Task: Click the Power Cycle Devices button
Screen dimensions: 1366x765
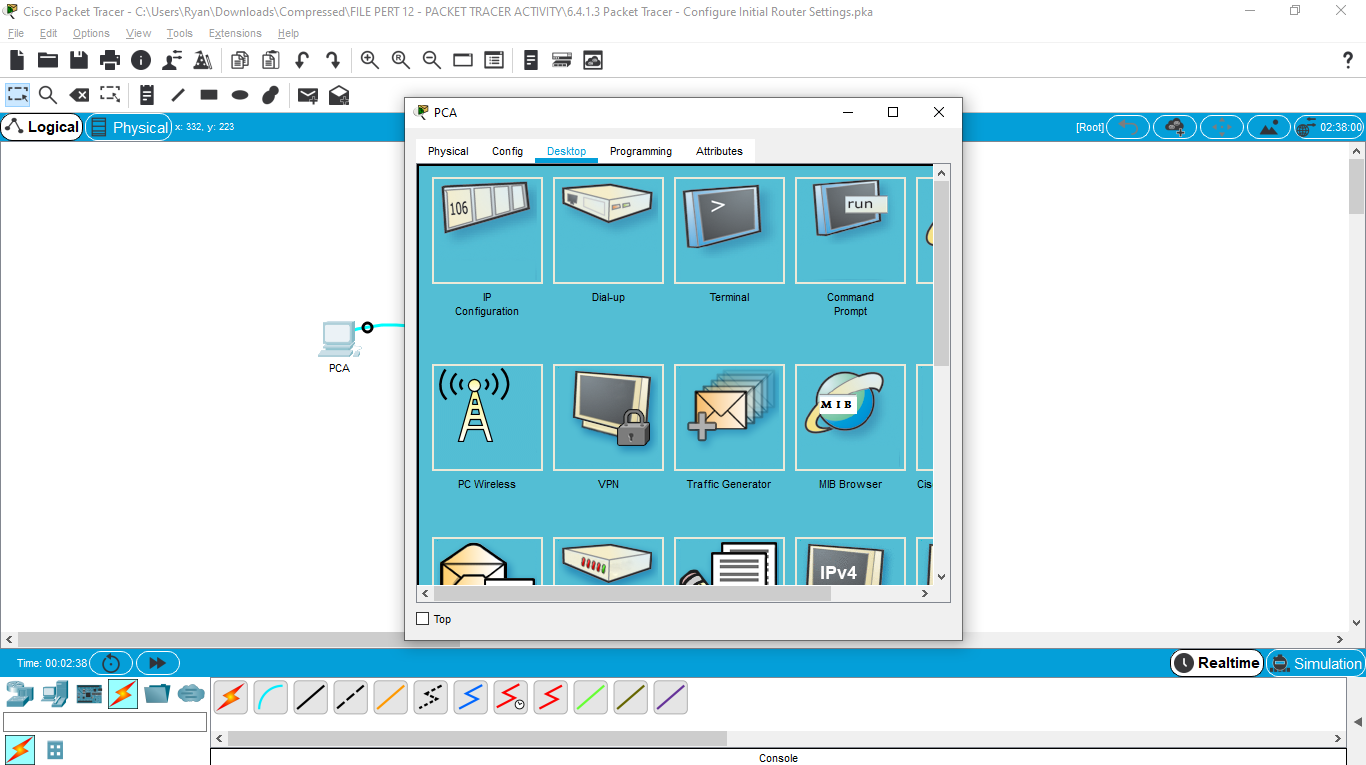Action: (111, 663)
